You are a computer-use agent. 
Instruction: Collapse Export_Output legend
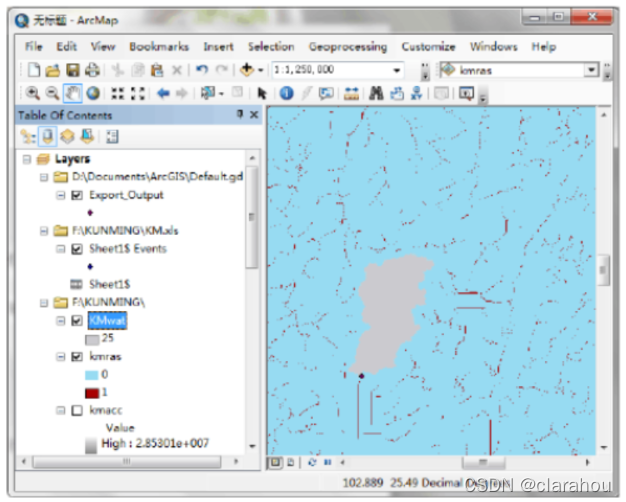(60, 195)
